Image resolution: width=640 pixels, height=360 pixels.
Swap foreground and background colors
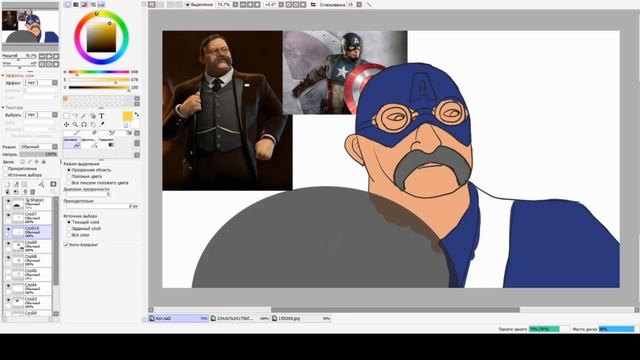point(137,115)
